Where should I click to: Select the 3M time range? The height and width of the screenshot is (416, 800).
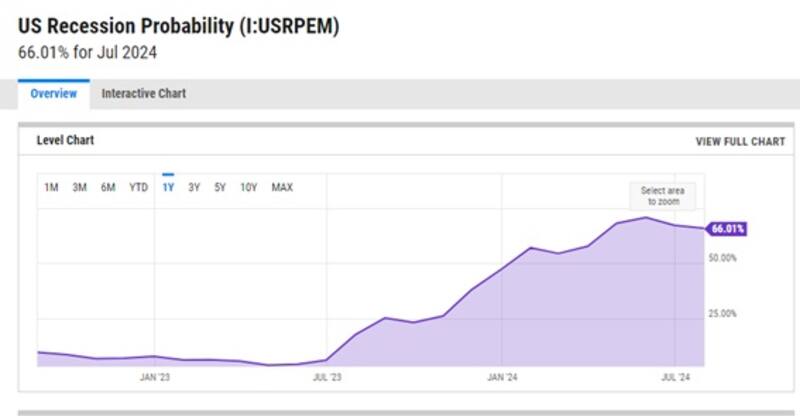pyautogui.click(x=80, y=187)
